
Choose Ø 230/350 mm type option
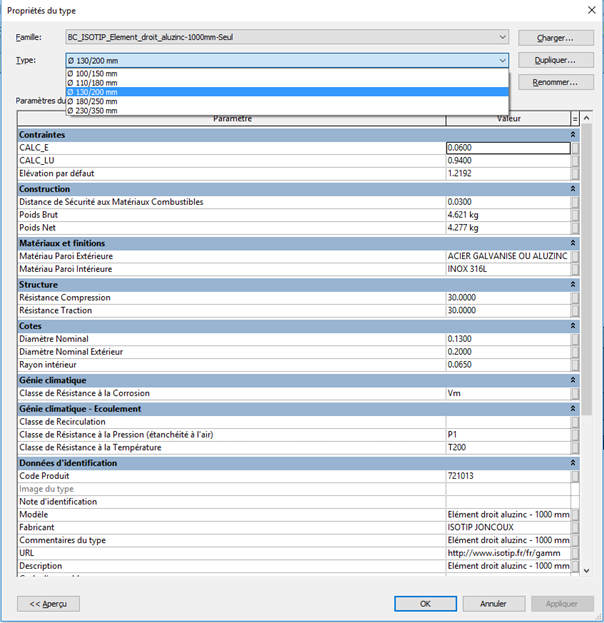tap(96, 110)
